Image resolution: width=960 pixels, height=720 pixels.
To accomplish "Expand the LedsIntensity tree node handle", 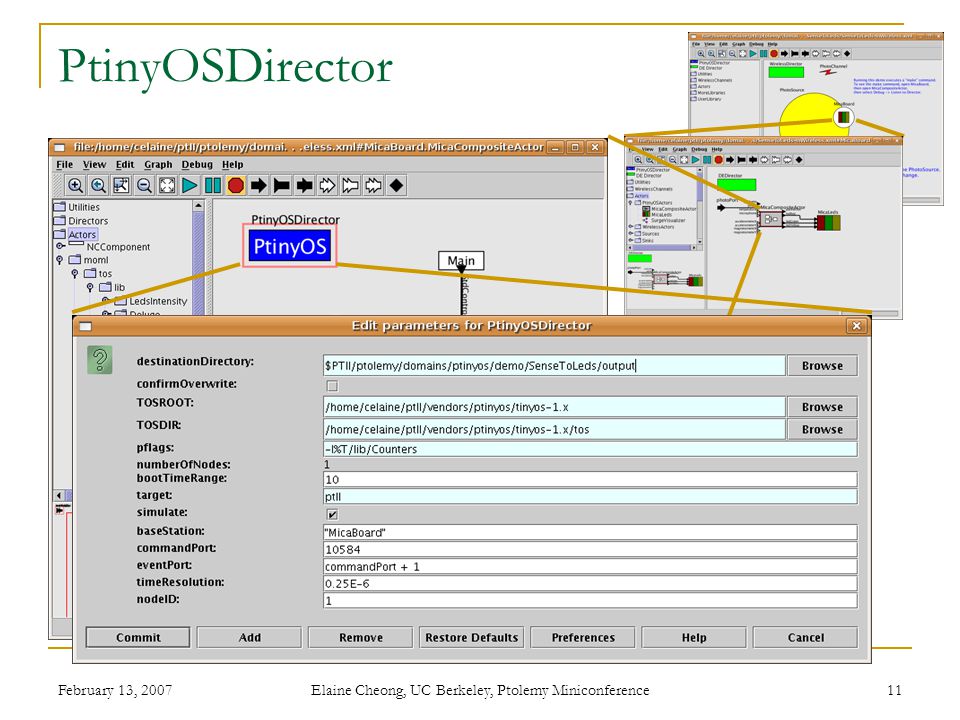I will pyautogui.click(x=105, y=301).
